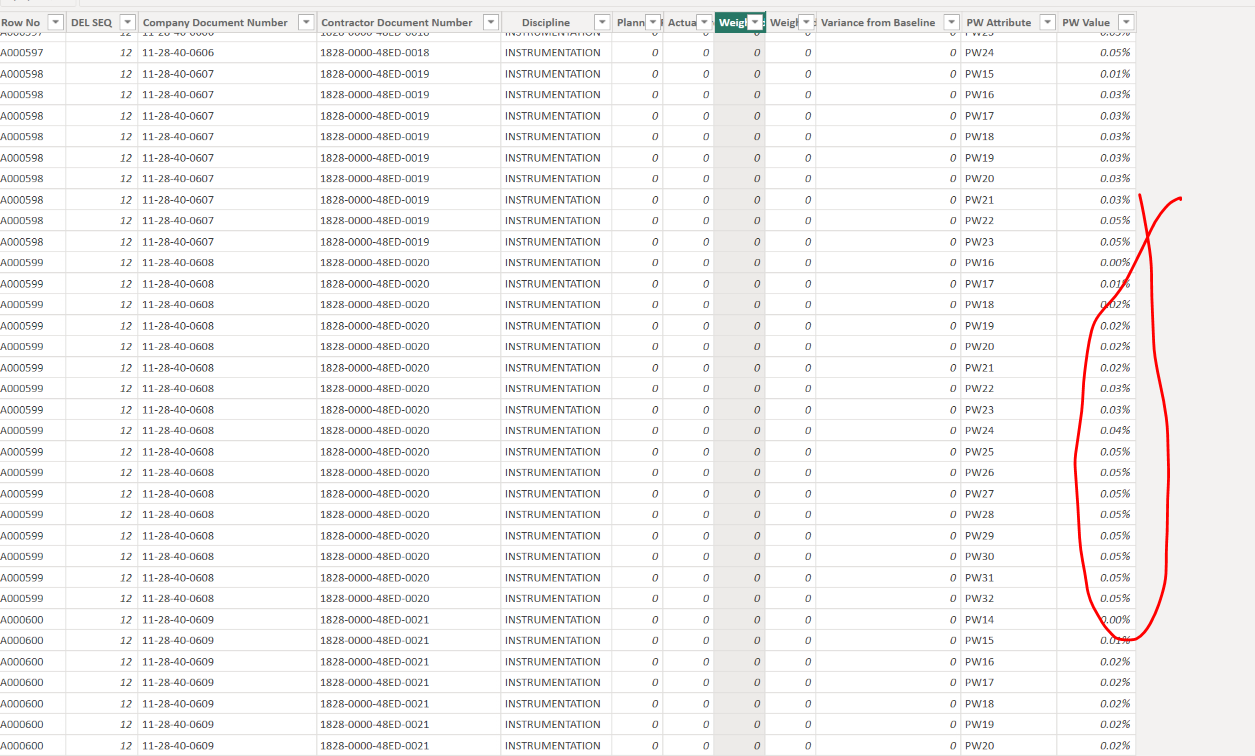This screenshot has height=756, width=1255.
Task: Click 0.02% PW Value in A000600 PW17 row
Action: [x=1096, y=682]
